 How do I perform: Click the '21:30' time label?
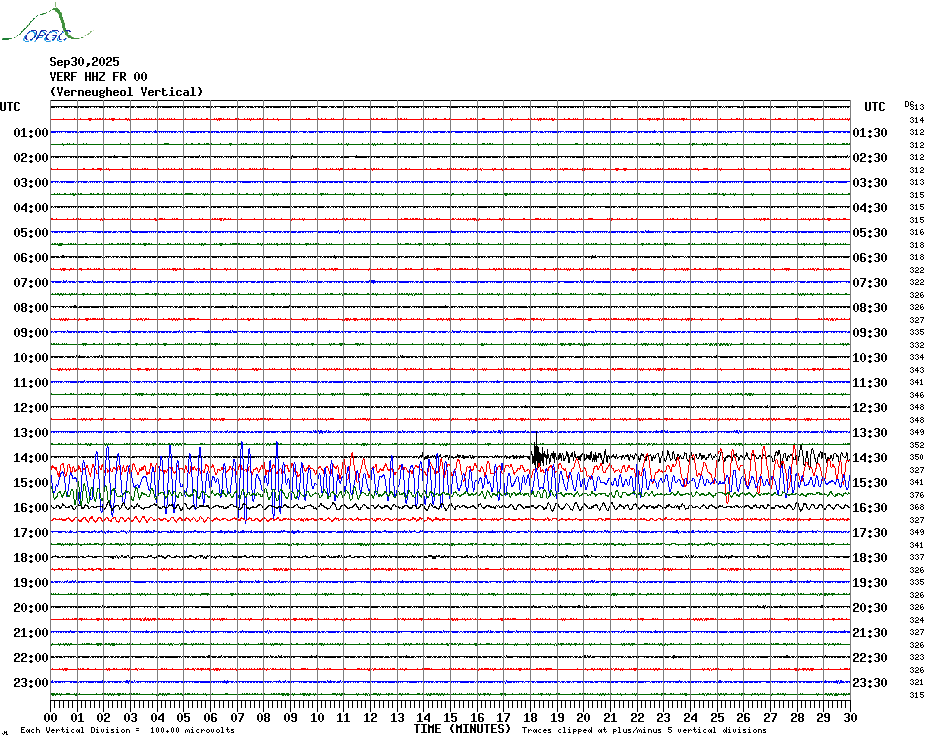pos(870,632)
